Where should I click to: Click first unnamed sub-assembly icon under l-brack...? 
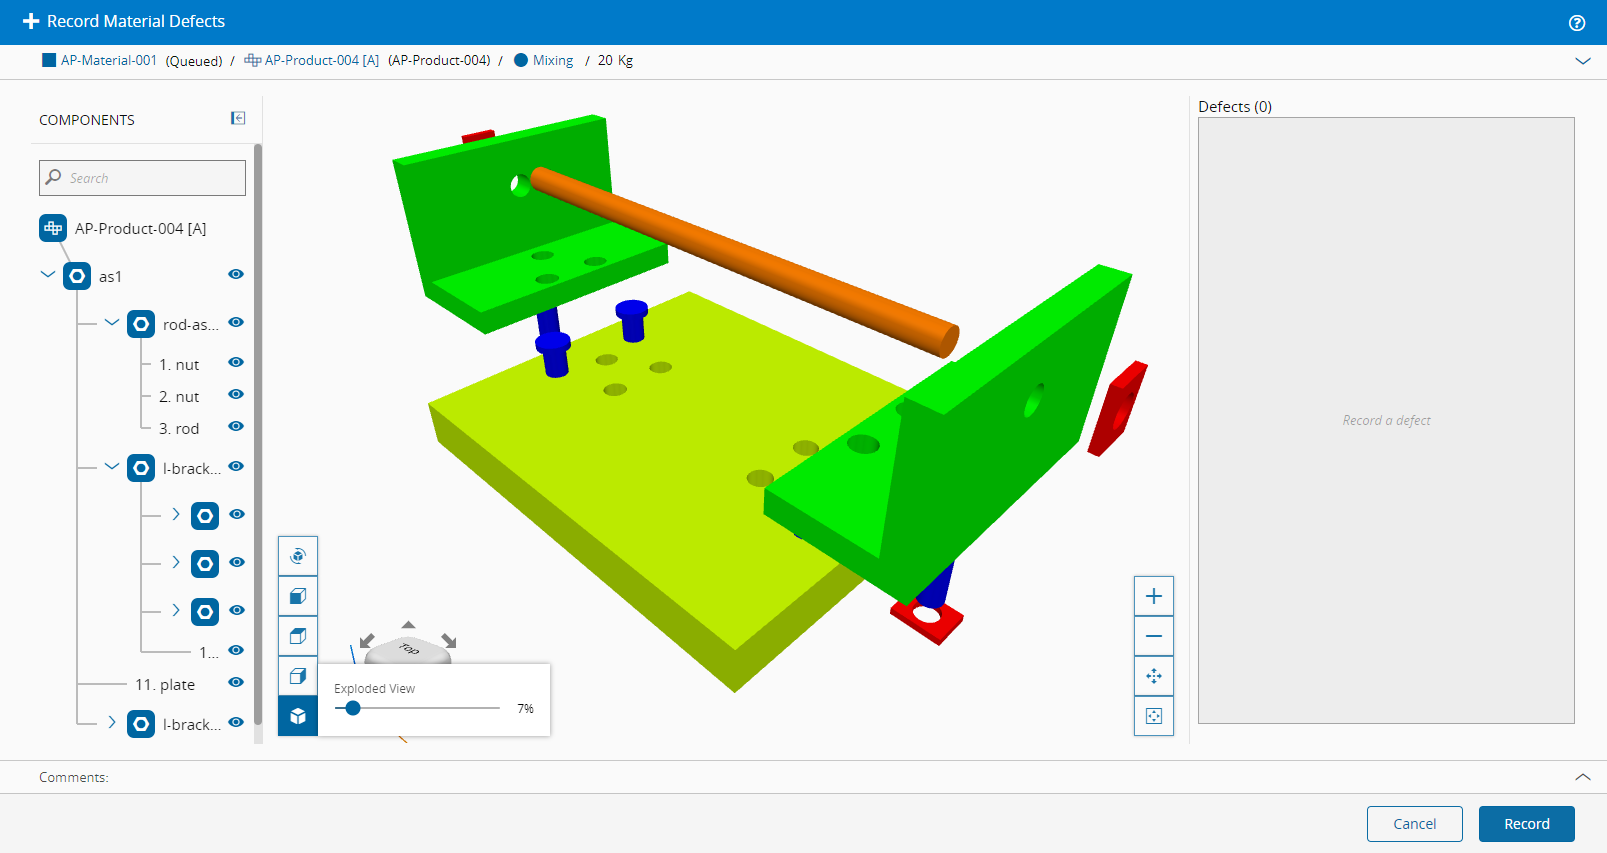205,516
